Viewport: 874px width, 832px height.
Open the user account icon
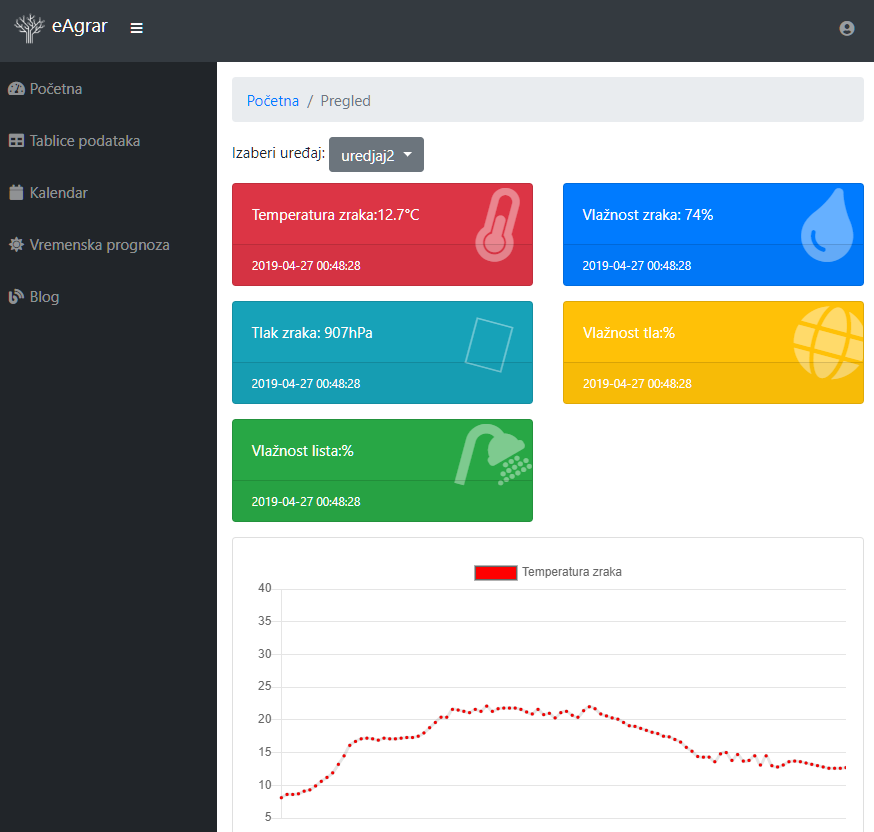click(x=846, y=29)
